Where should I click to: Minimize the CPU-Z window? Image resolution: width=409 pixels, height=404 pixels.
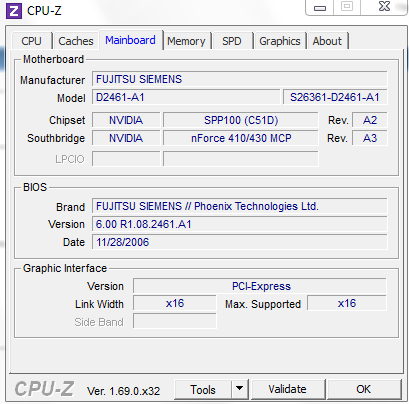[x=320, y=7]
